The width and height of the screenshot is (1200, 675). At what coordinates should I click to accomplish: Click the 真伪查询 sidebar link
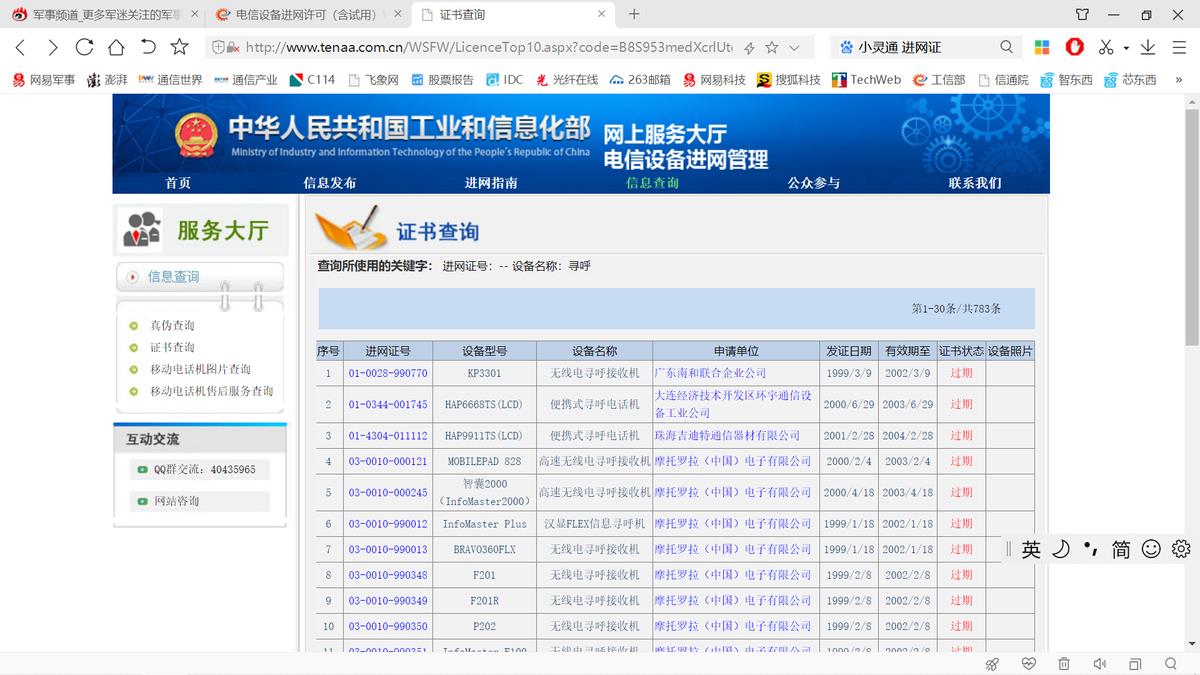pos(172,325)
